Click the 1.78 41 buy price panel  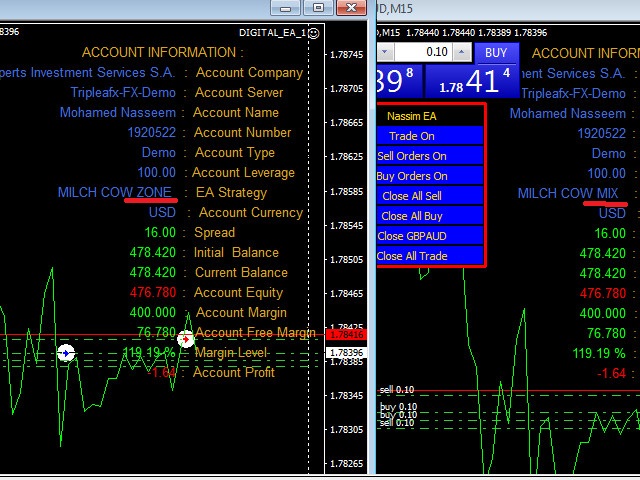472,81
